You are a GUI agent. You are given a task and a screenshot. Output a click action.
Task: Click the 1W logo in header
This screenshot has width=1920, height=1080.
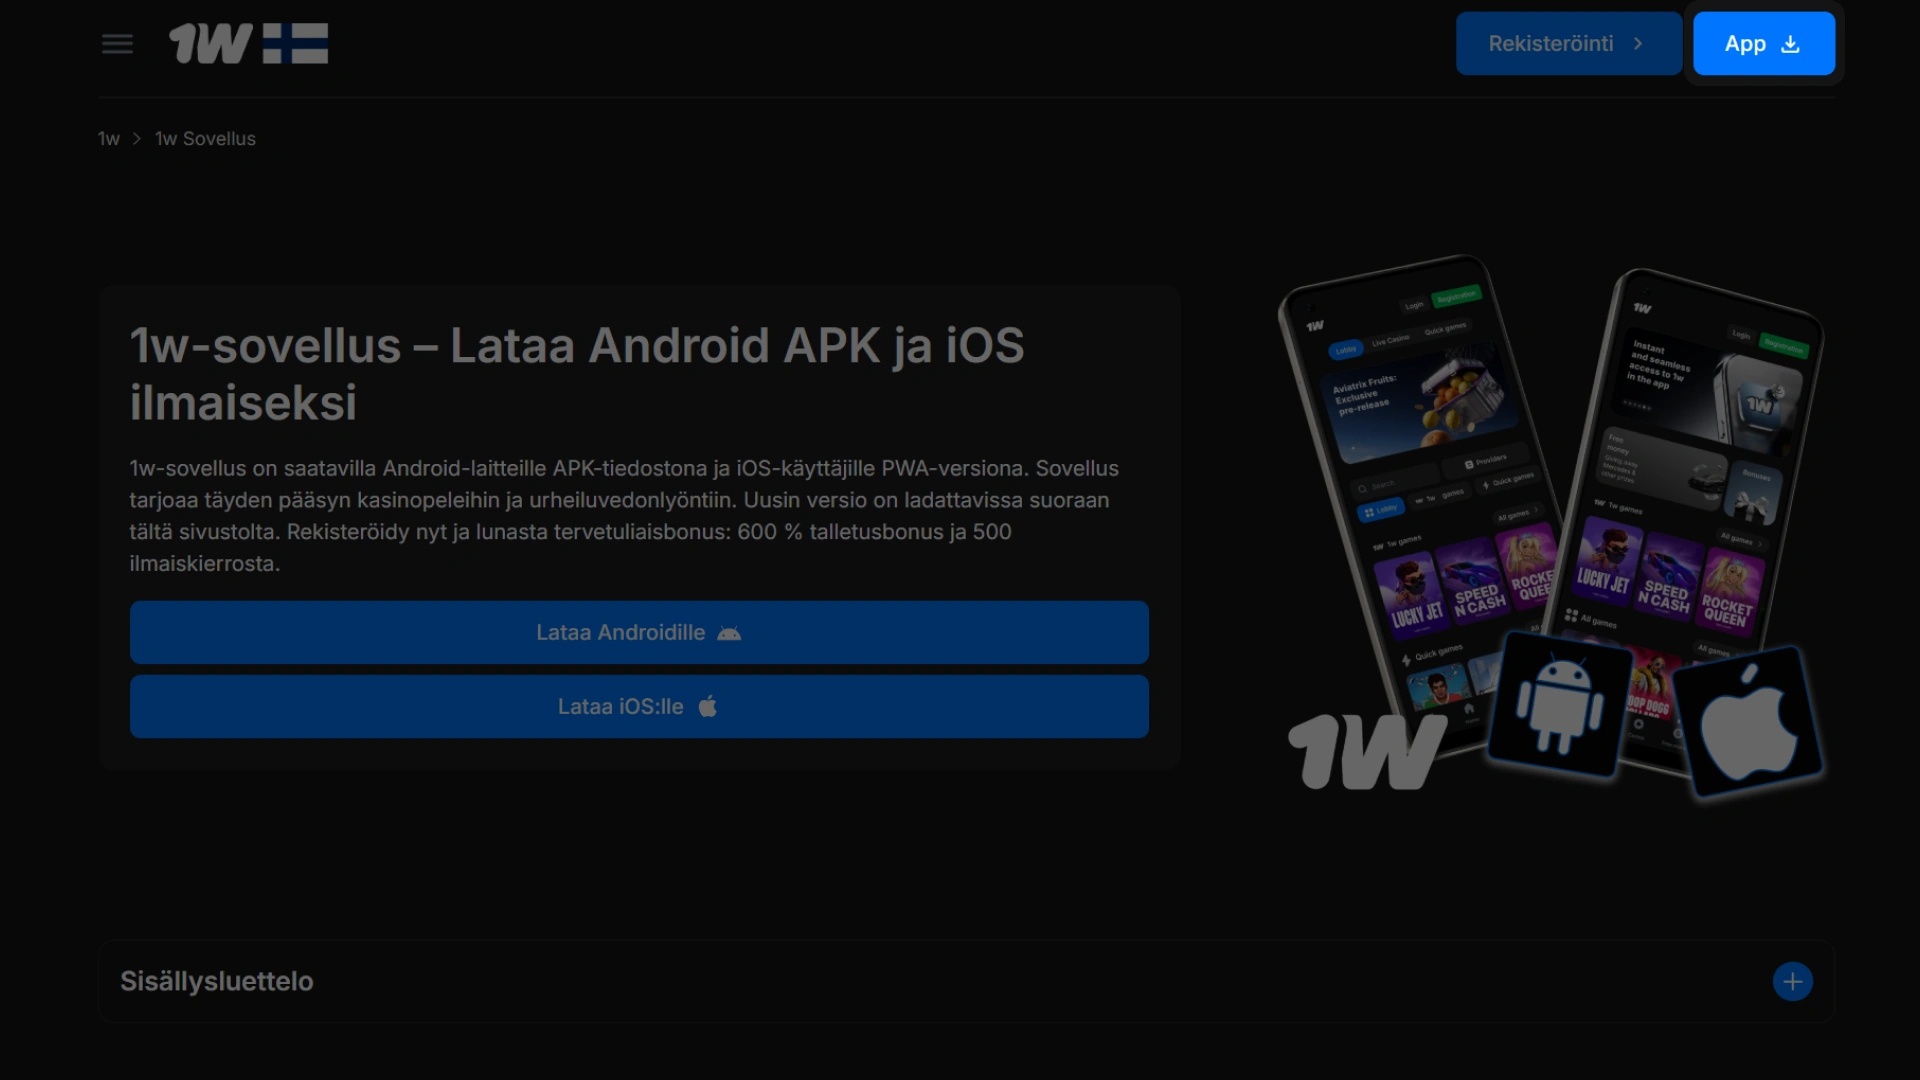[x=210, y=44]
